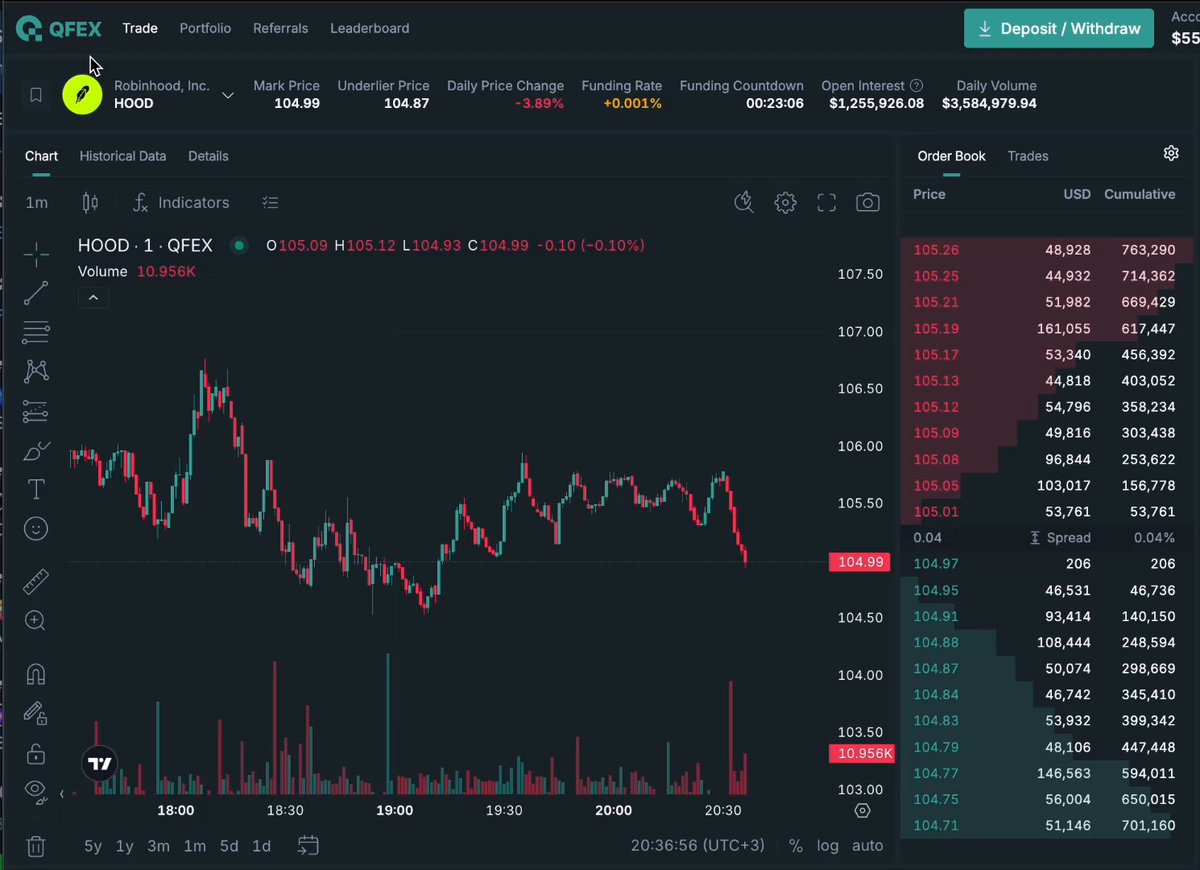The image size is (1200, 870).
Task: Take a chart snapshot with camera icon
Action: tap(868, 203)
